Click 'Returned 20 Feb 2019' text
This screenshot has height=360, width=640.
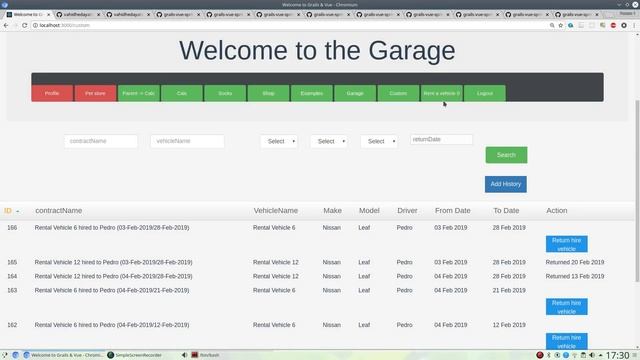coord(575,262)
